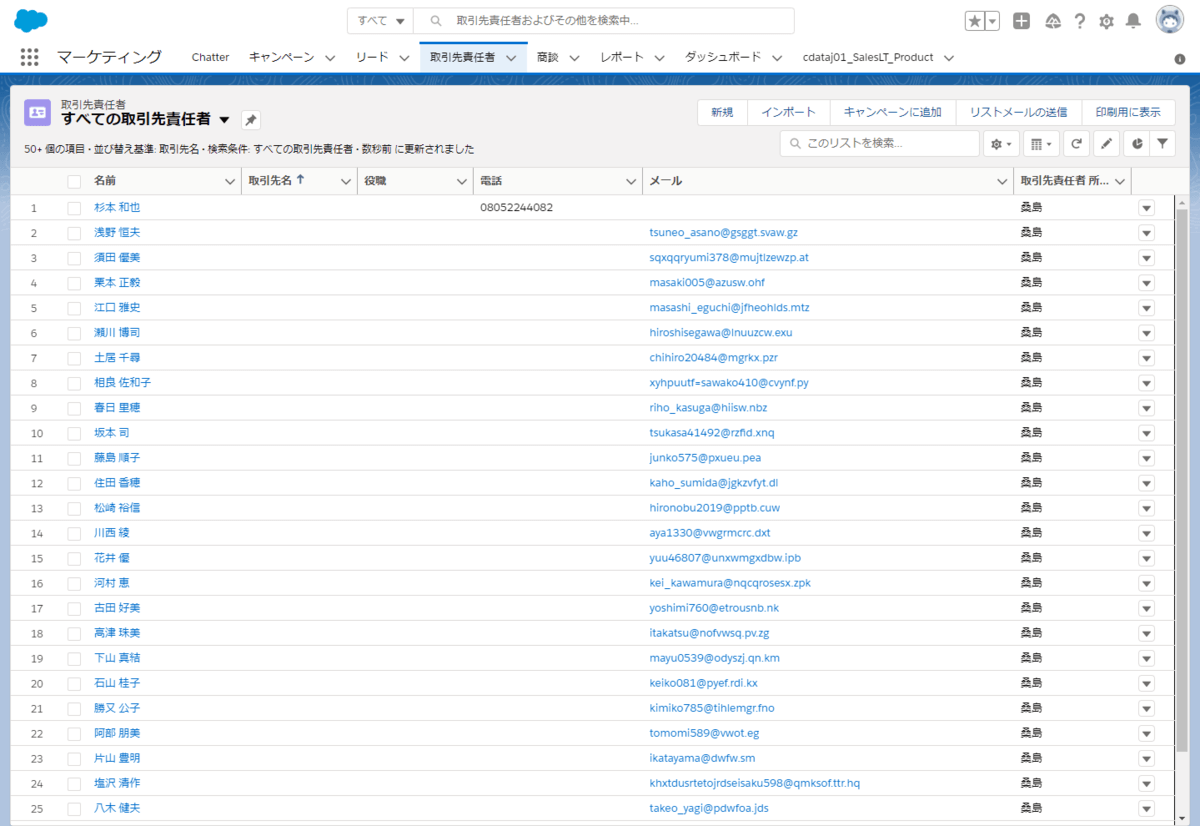Open email tsuneo_asano@gsggt.svaw.gz
This screenshot has width=1200, height=826.
pyautogui.click(x=723, y=233)
